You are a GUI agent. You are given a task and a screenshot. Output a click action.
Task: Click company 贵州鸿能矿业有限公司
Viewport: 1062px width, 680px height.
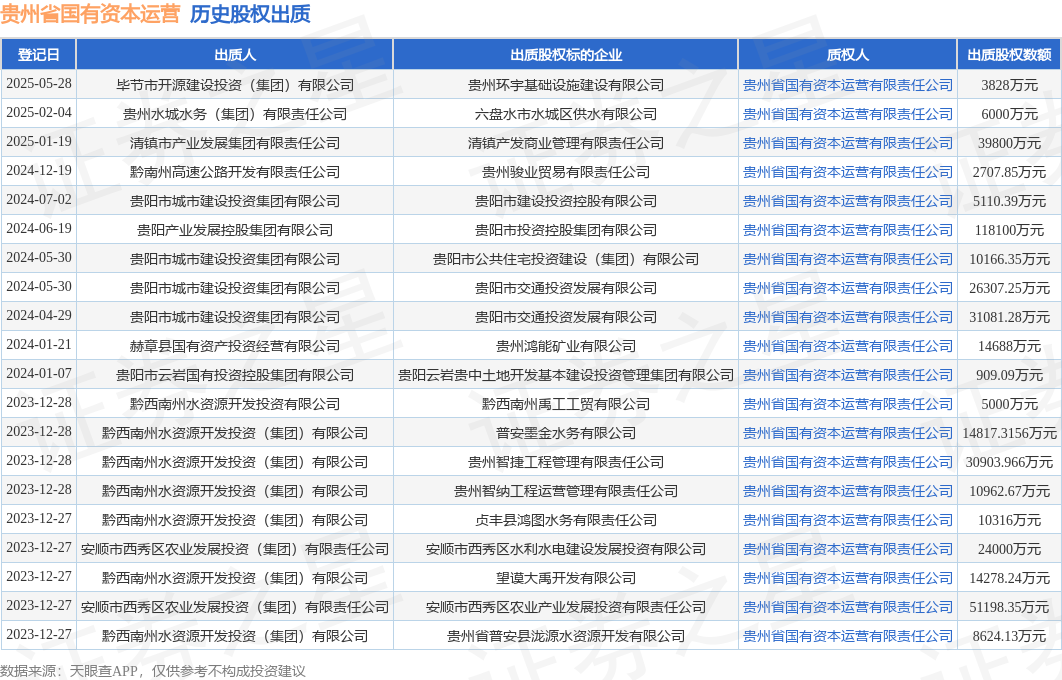566,346
